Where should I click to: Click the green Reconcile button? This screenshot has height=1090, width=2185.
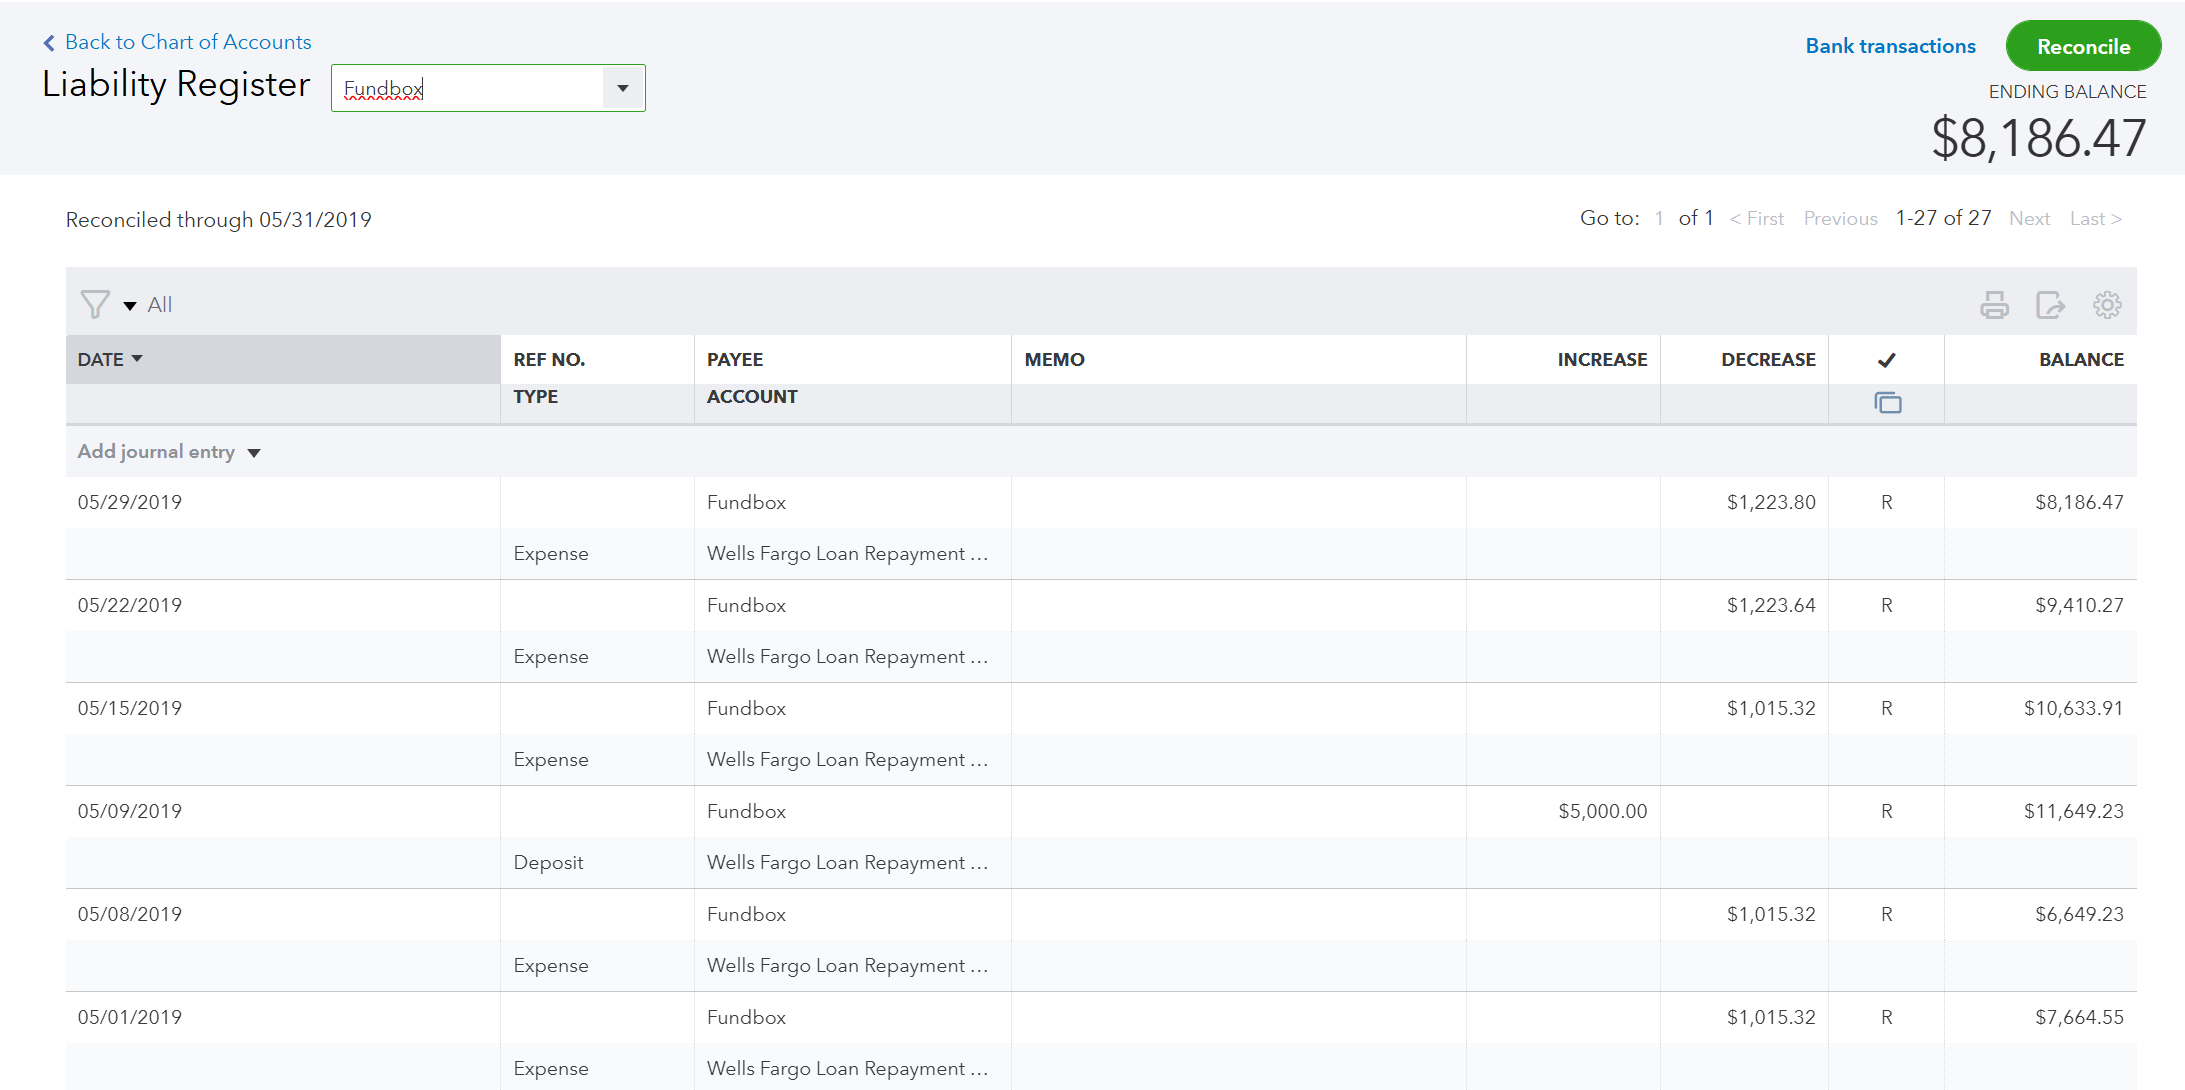pyautogui.click(x=2083, y=46)
